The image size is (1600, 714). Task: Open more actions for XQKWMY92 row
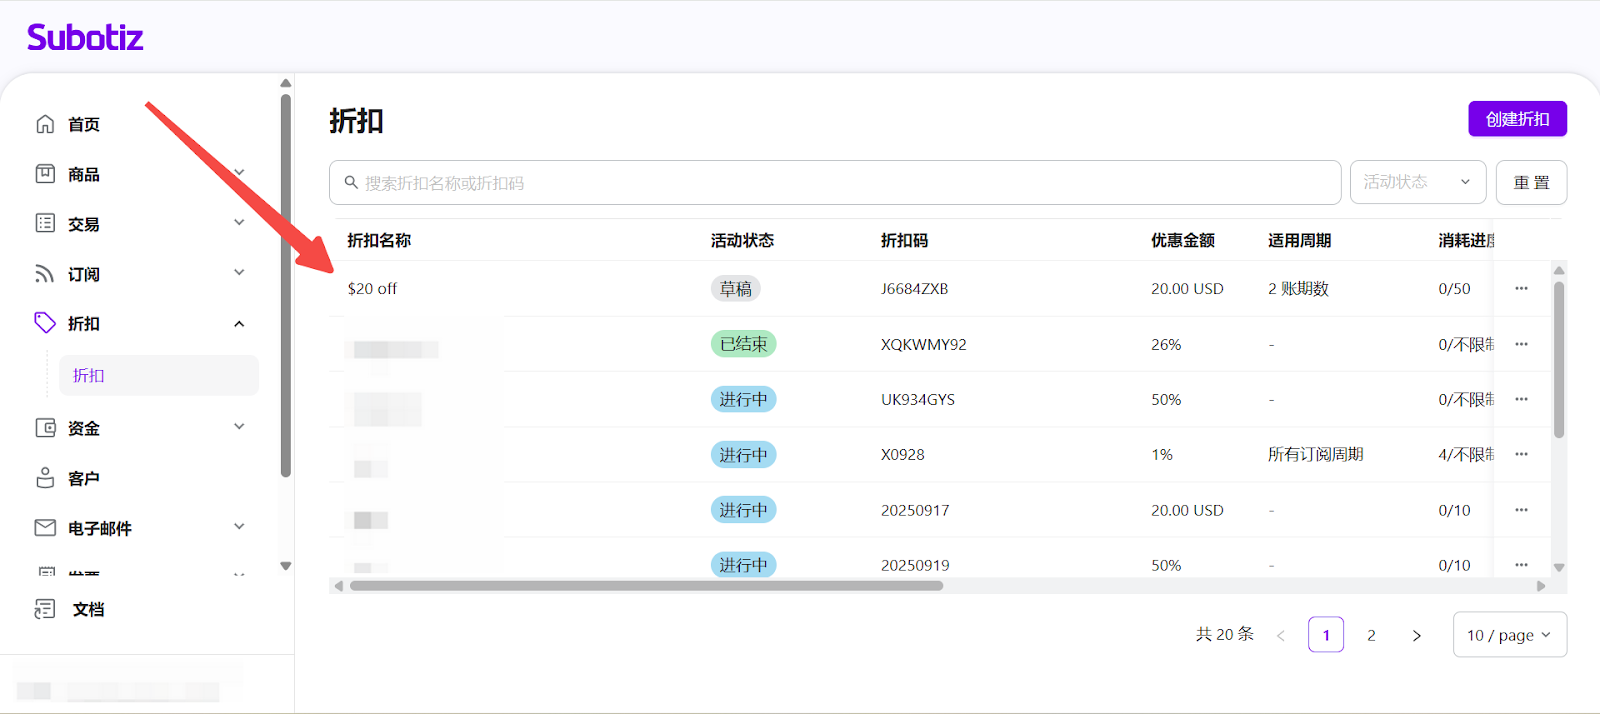point(1521,344)
